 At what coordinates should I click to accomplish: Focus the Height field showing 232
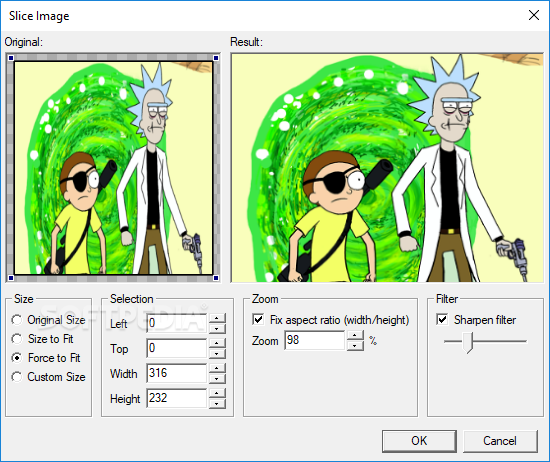coord(176,398)
